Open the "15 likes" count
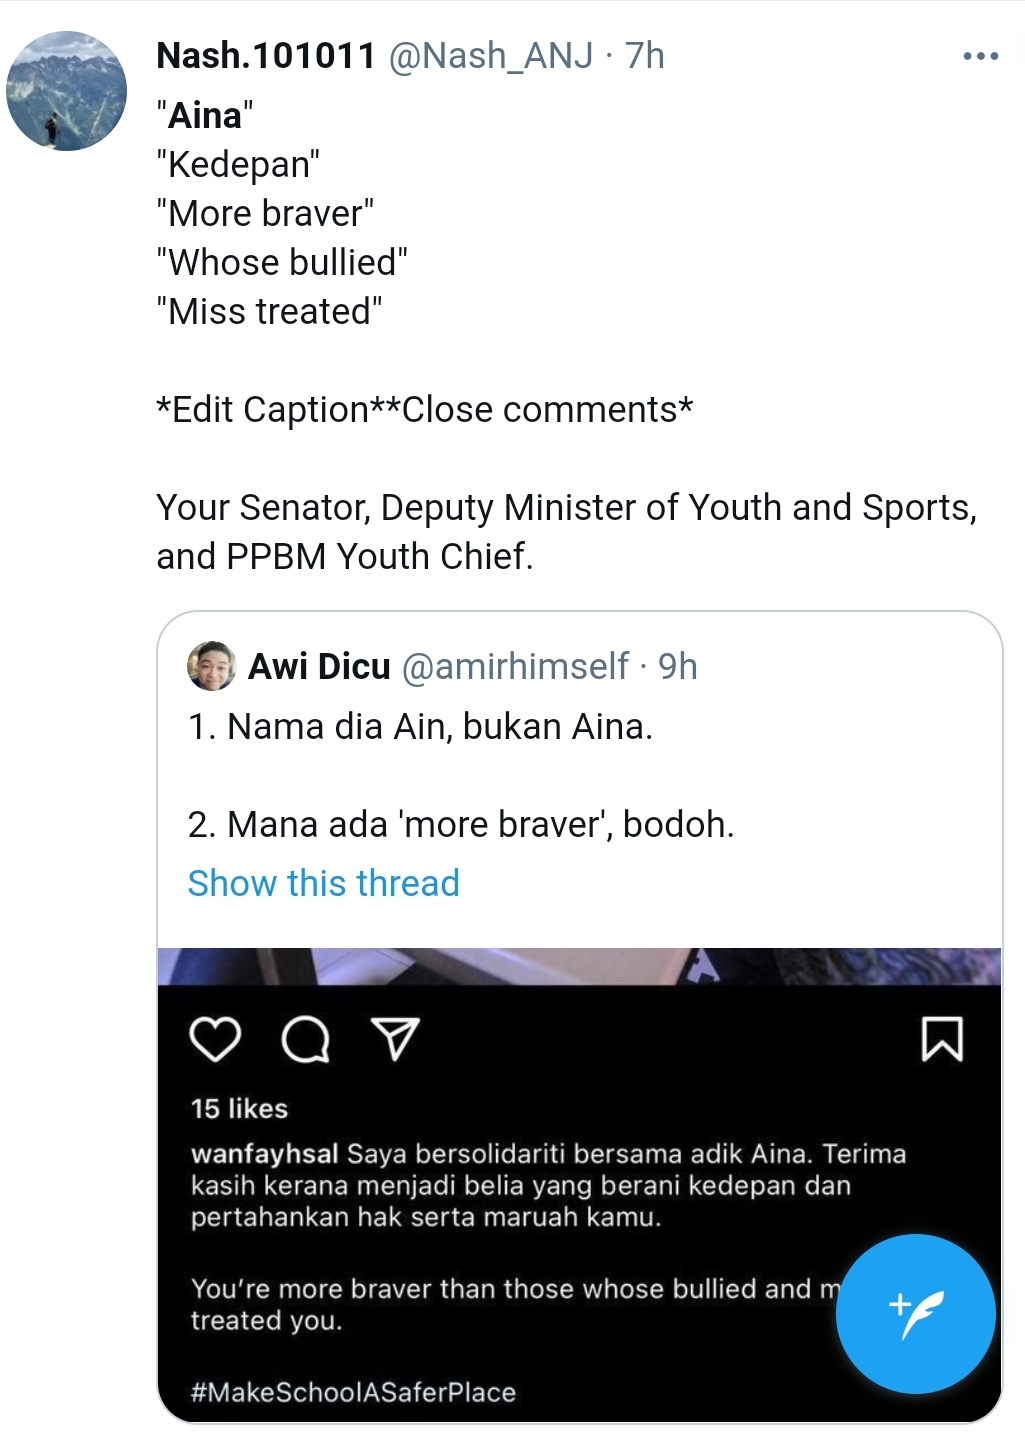 [239, 1108]
